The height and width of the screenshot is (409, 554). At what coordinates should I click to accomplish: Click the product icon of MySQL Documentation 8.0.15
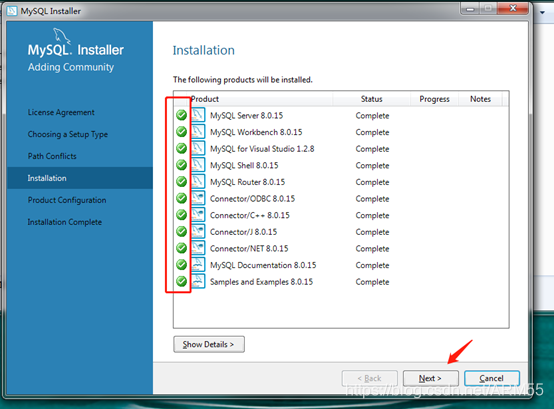click(198, 265)
